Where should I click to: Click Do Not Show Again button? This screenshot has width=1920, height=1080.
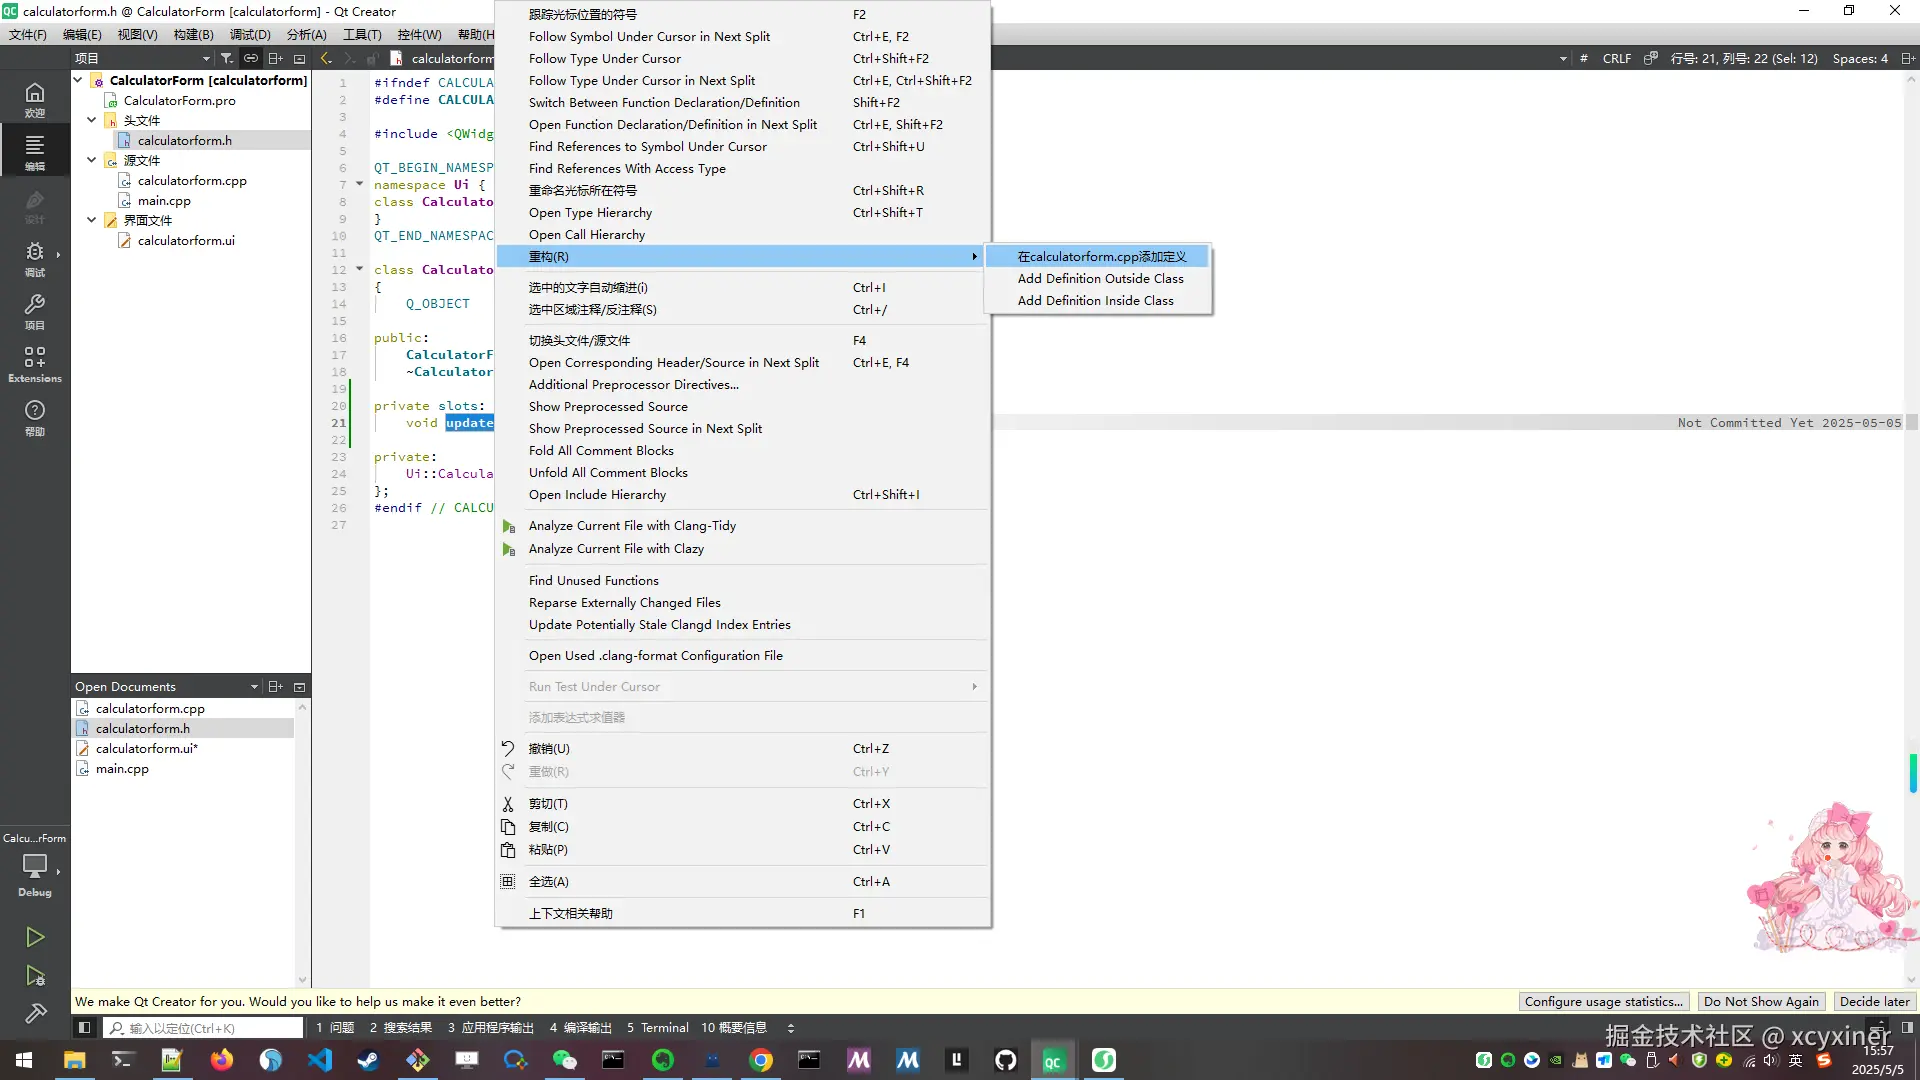(1760, 1001)
